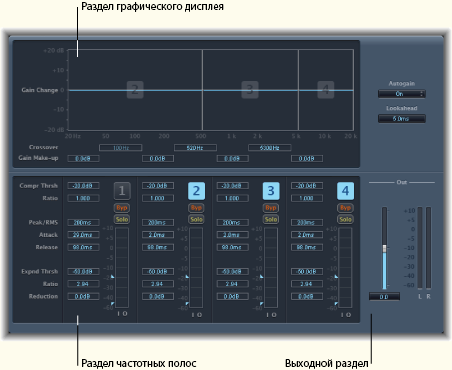Click Byp button for band 3
This screenshot has width=452, height=370.
pyautogui.click(x=271, y=208)
